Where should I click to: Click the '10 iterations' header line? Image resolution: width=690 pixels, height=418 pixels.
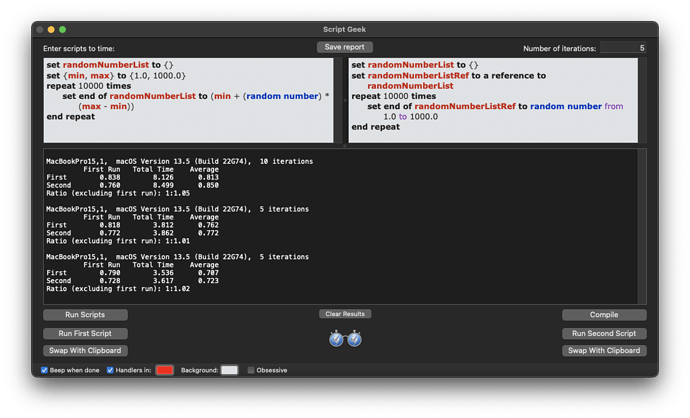coord(180,161)
